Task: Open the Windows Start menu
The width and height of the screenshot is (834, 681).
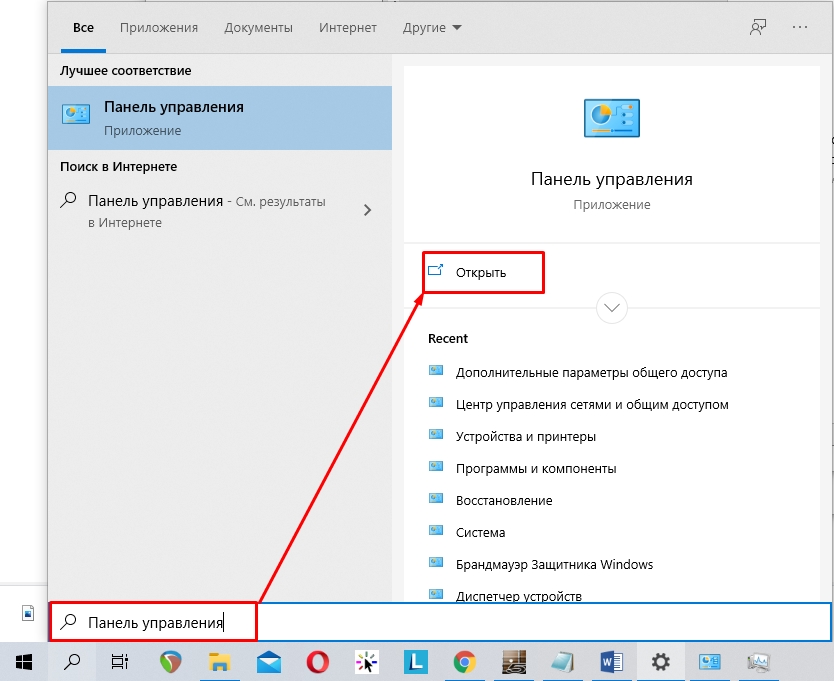Action: click(x=24, y=662)
